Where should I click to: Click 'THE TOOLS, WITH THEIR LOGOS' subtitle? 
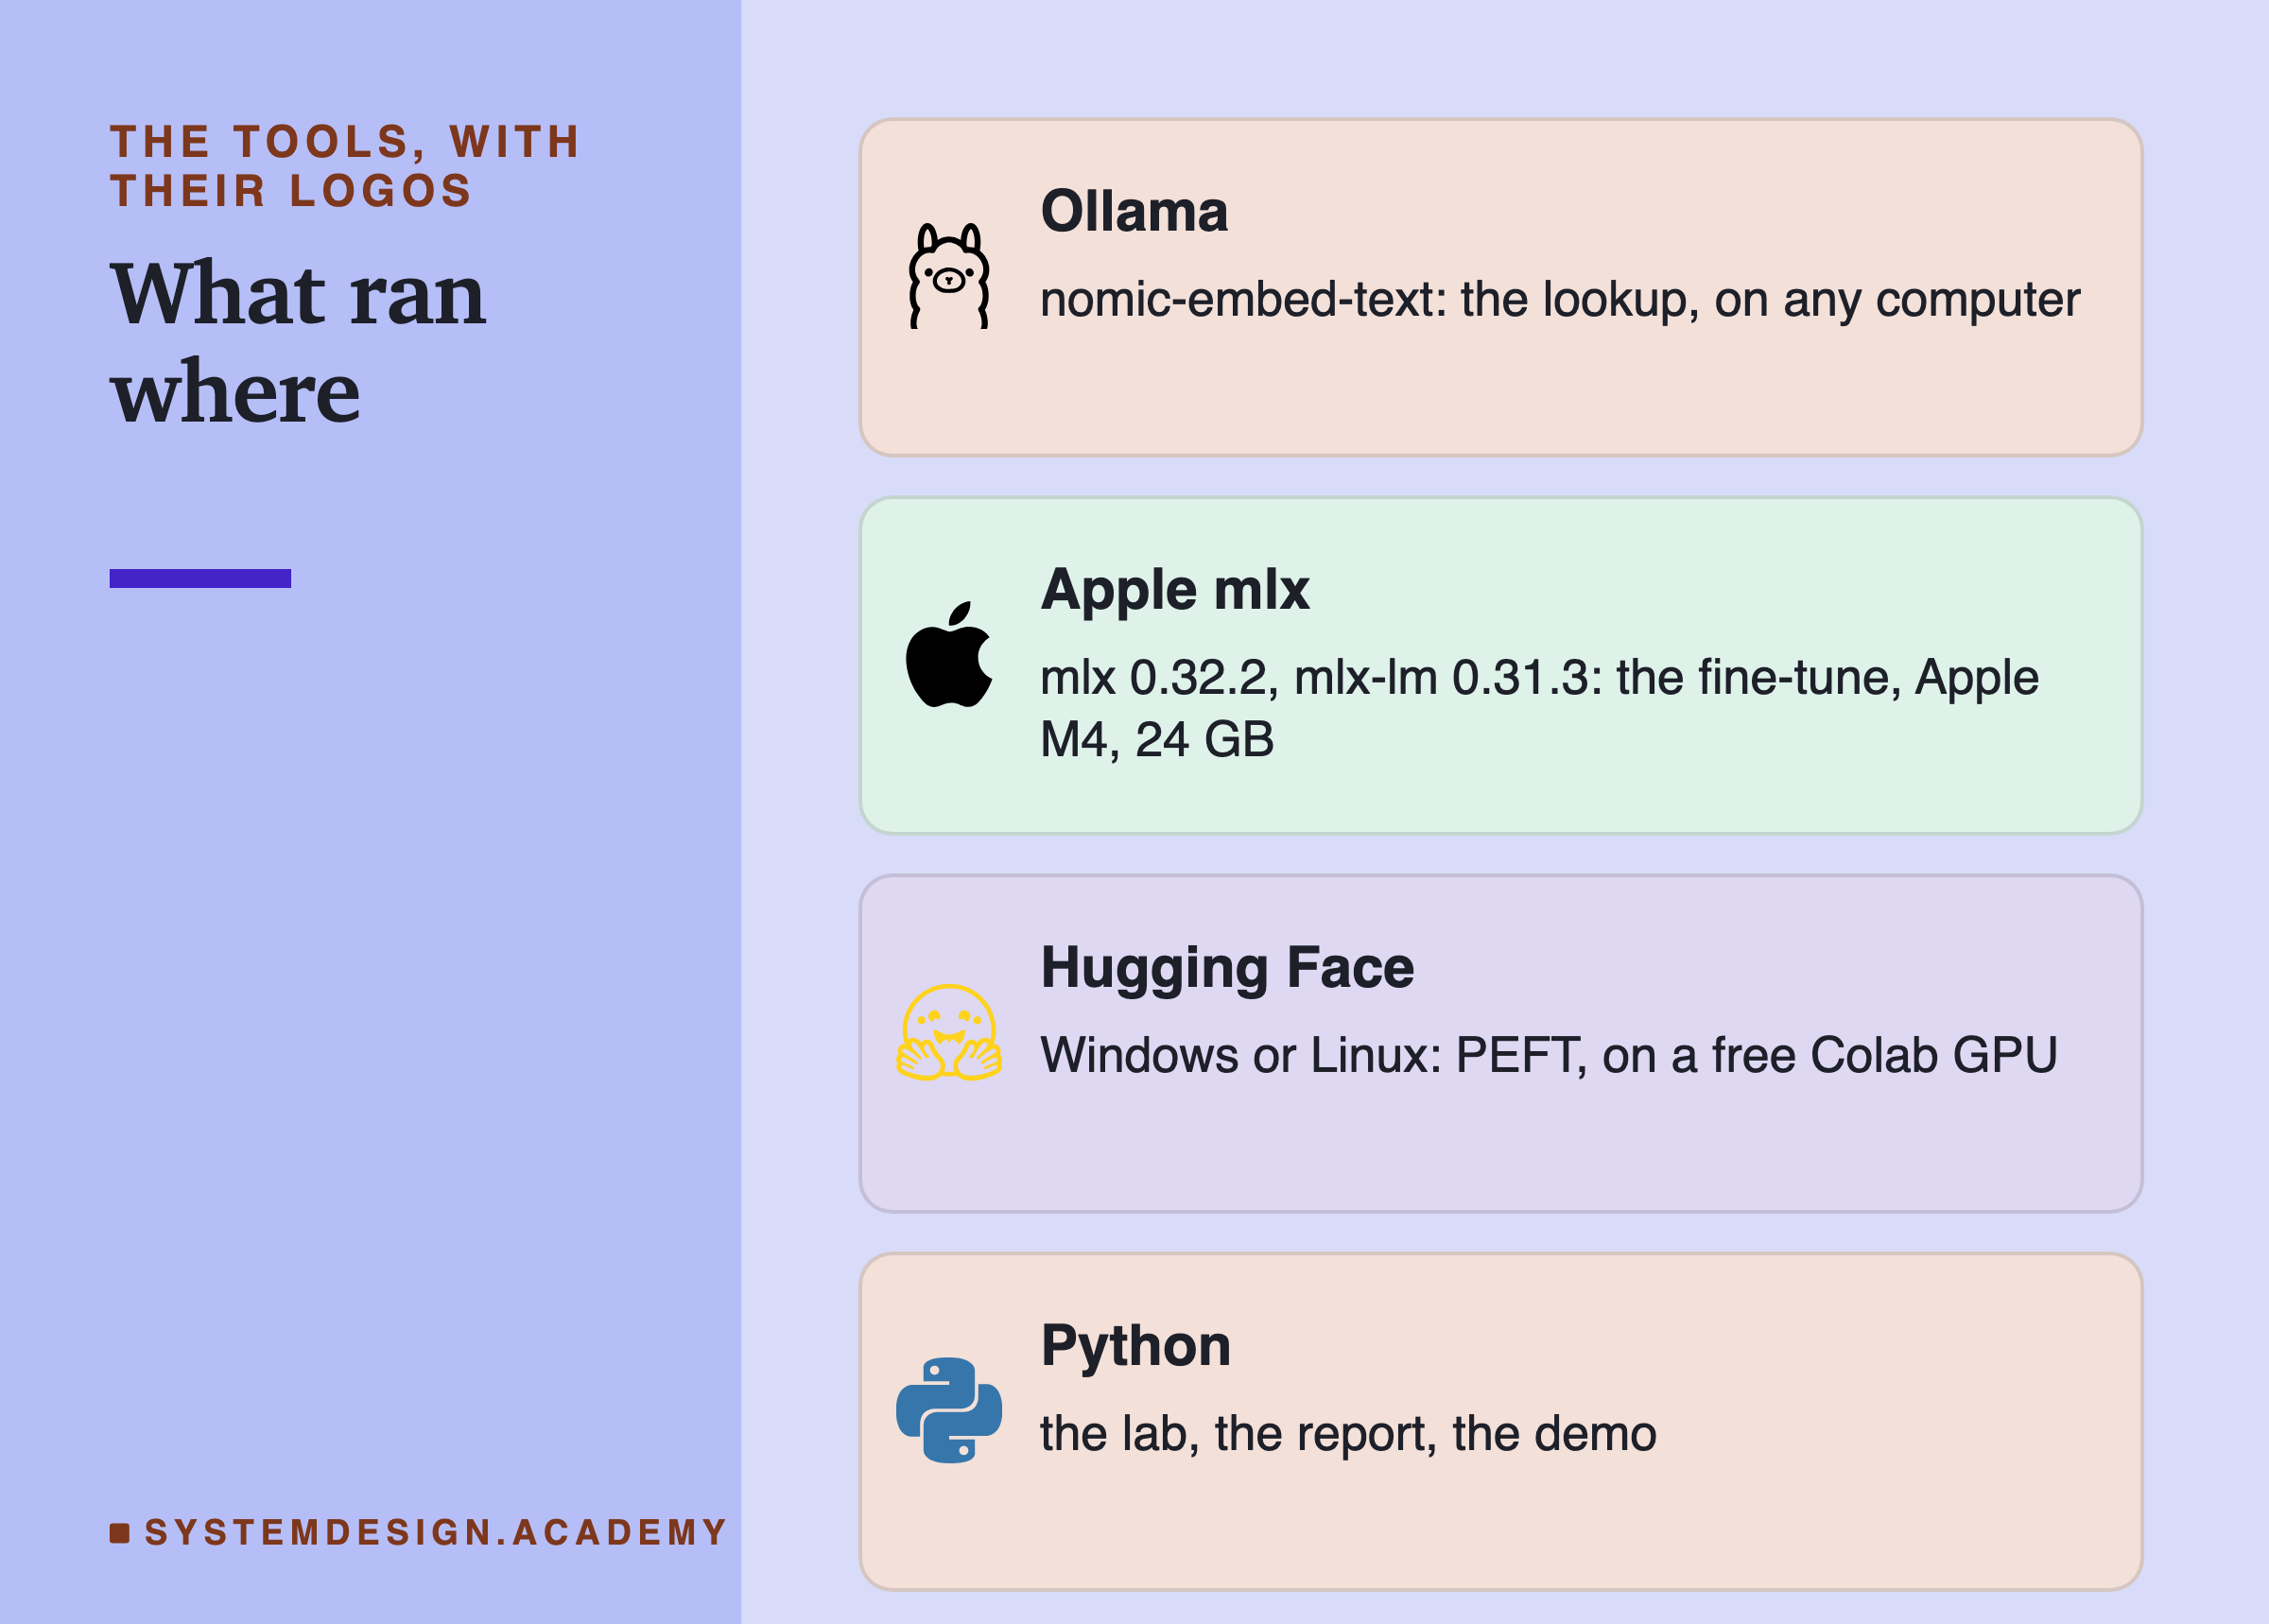click(x=345, y=166)
